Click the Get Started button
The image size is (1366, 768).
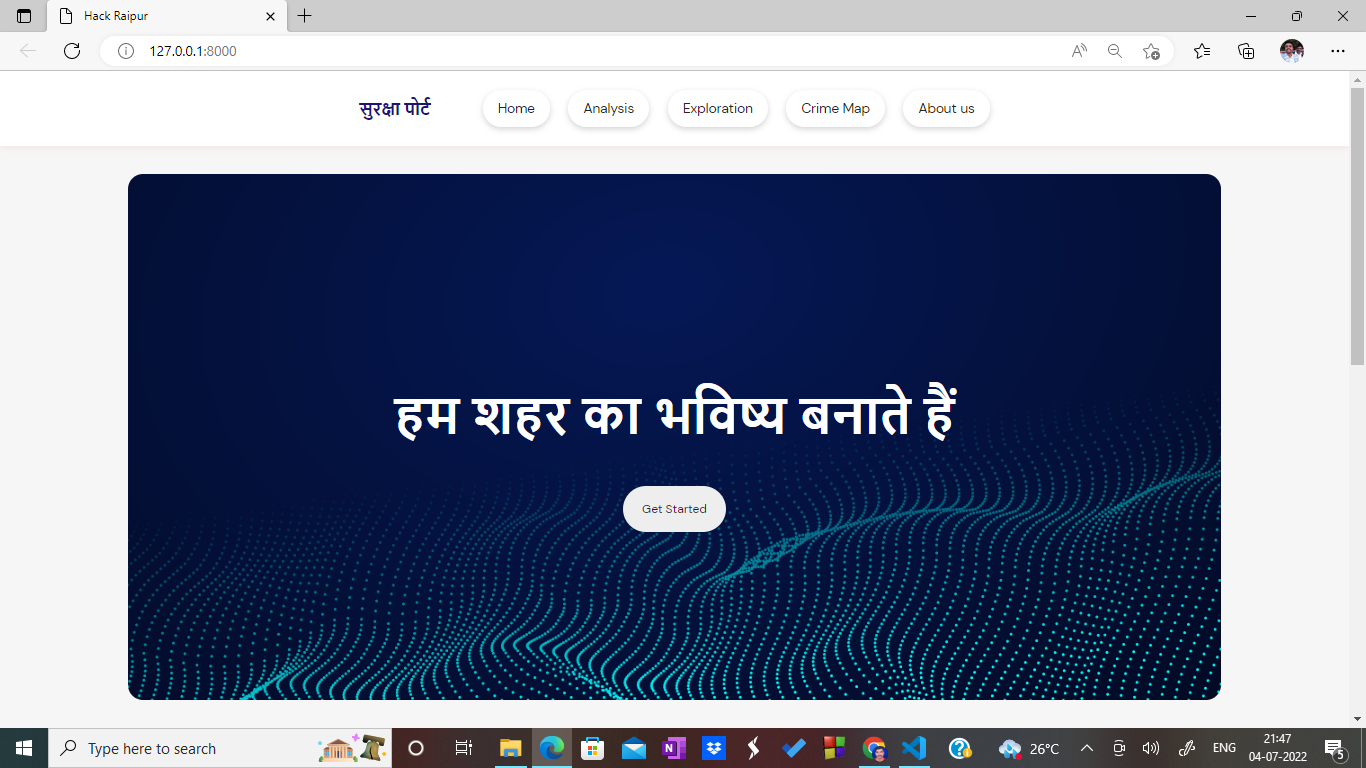(674, 509)
